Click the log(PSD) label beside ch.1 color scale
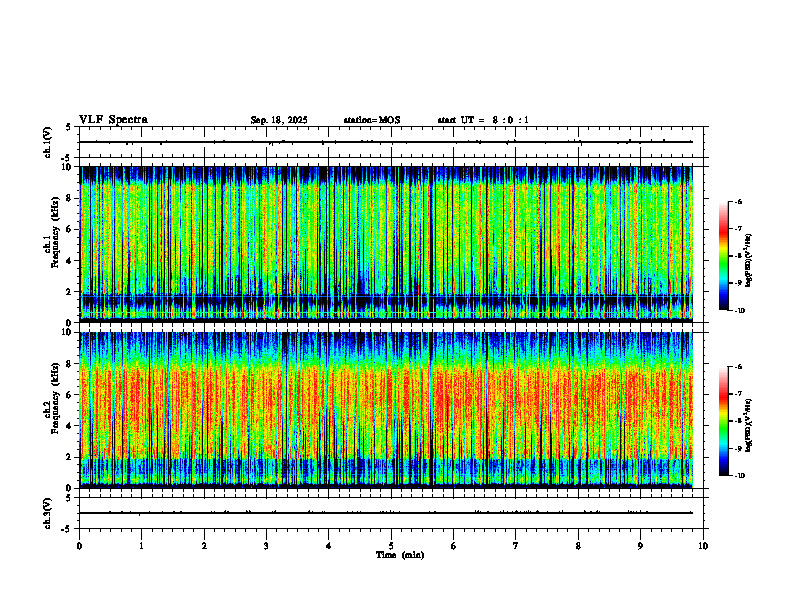Image resolution: width=792 pixels, height=612 pixels. coord(749,261)
